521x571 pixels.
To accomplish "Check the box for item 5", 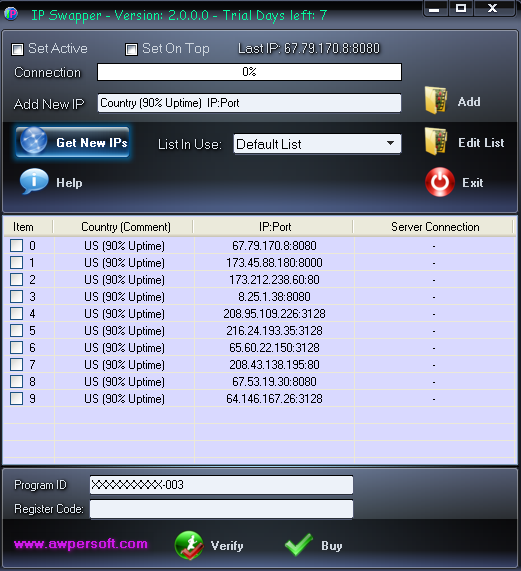I will point(16,330).
